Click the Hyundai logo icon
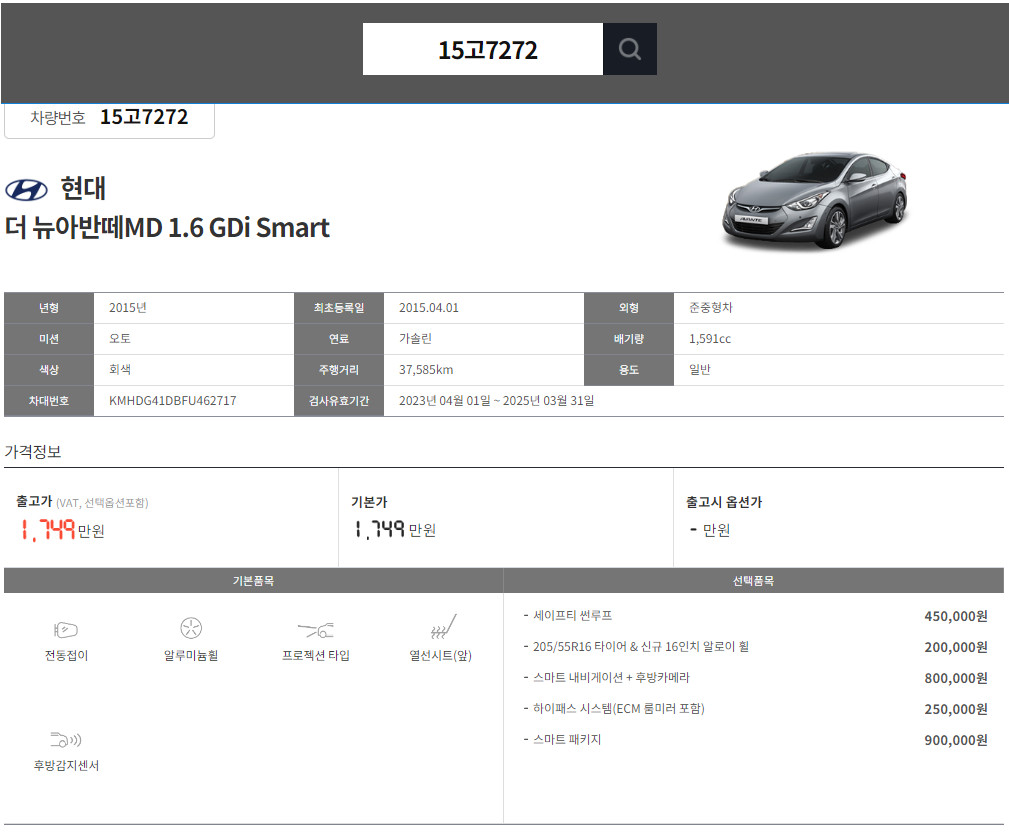Image resolution: width=1009 pixels, height=834 pixels. click(26, 190)
